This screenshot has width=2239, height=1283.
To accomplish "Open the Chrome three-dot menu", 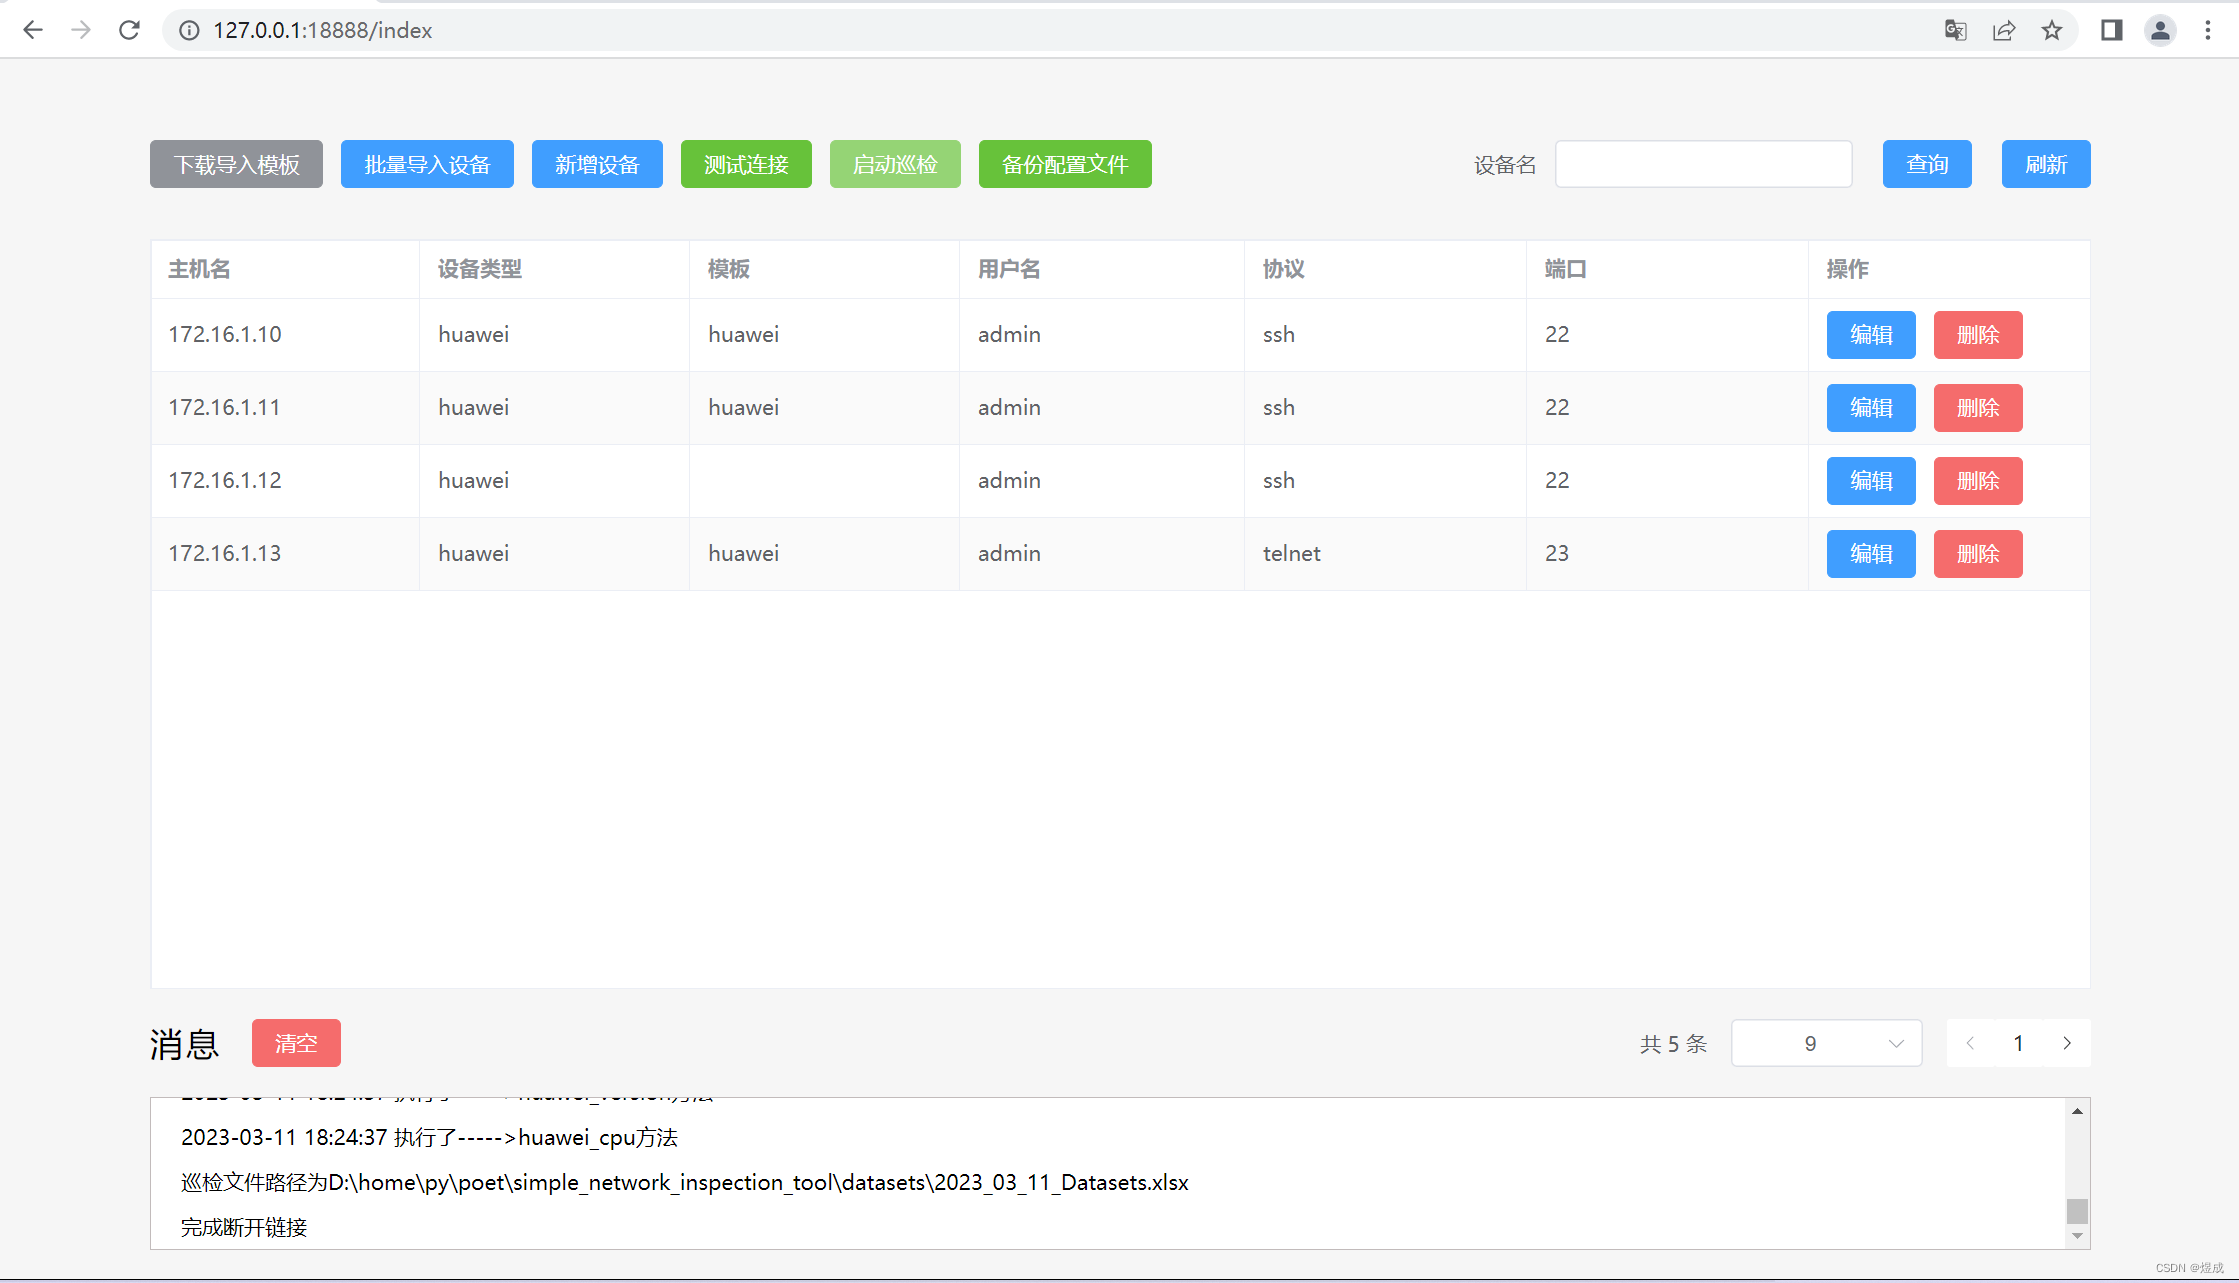I will (x=2209, y=30).
